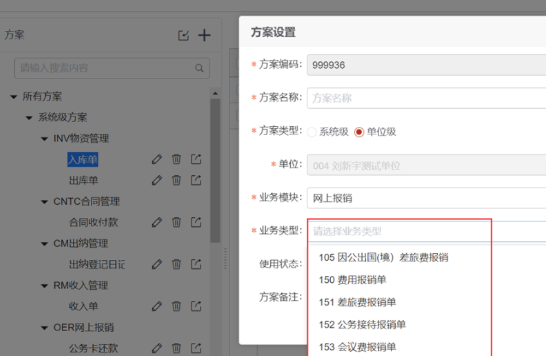Click the 方案名称 input field
The height and width of the screenshot is (360, 546).
(426, 98)
